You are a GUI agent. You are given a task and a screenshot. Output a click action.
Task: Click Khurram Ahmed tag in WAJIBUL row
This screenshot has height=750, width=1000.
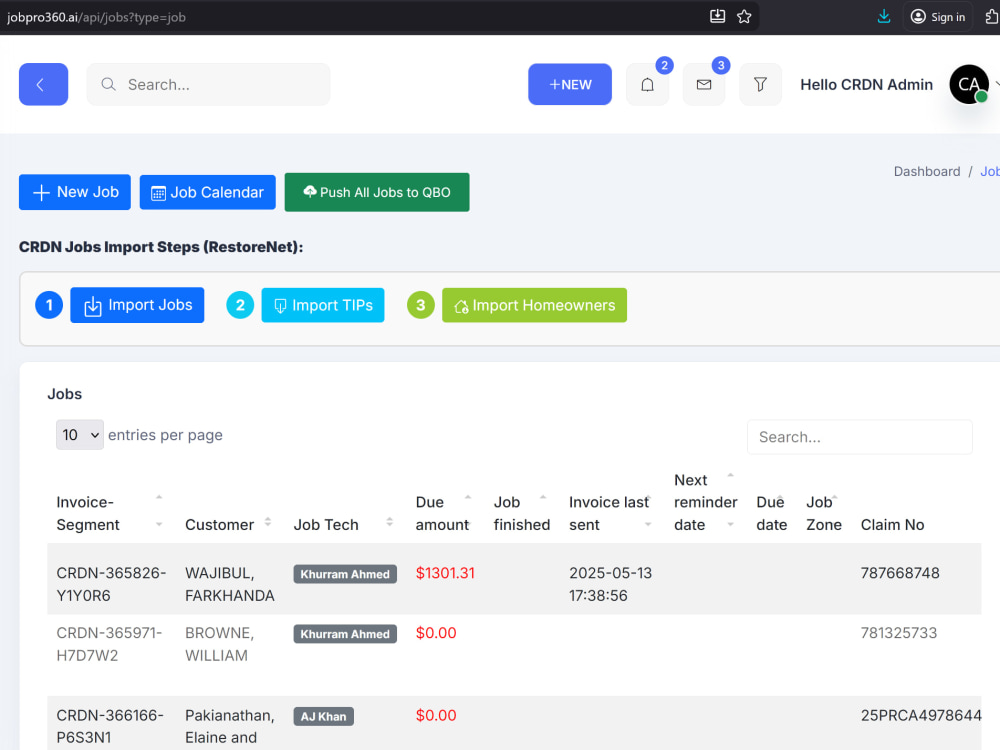345,574
